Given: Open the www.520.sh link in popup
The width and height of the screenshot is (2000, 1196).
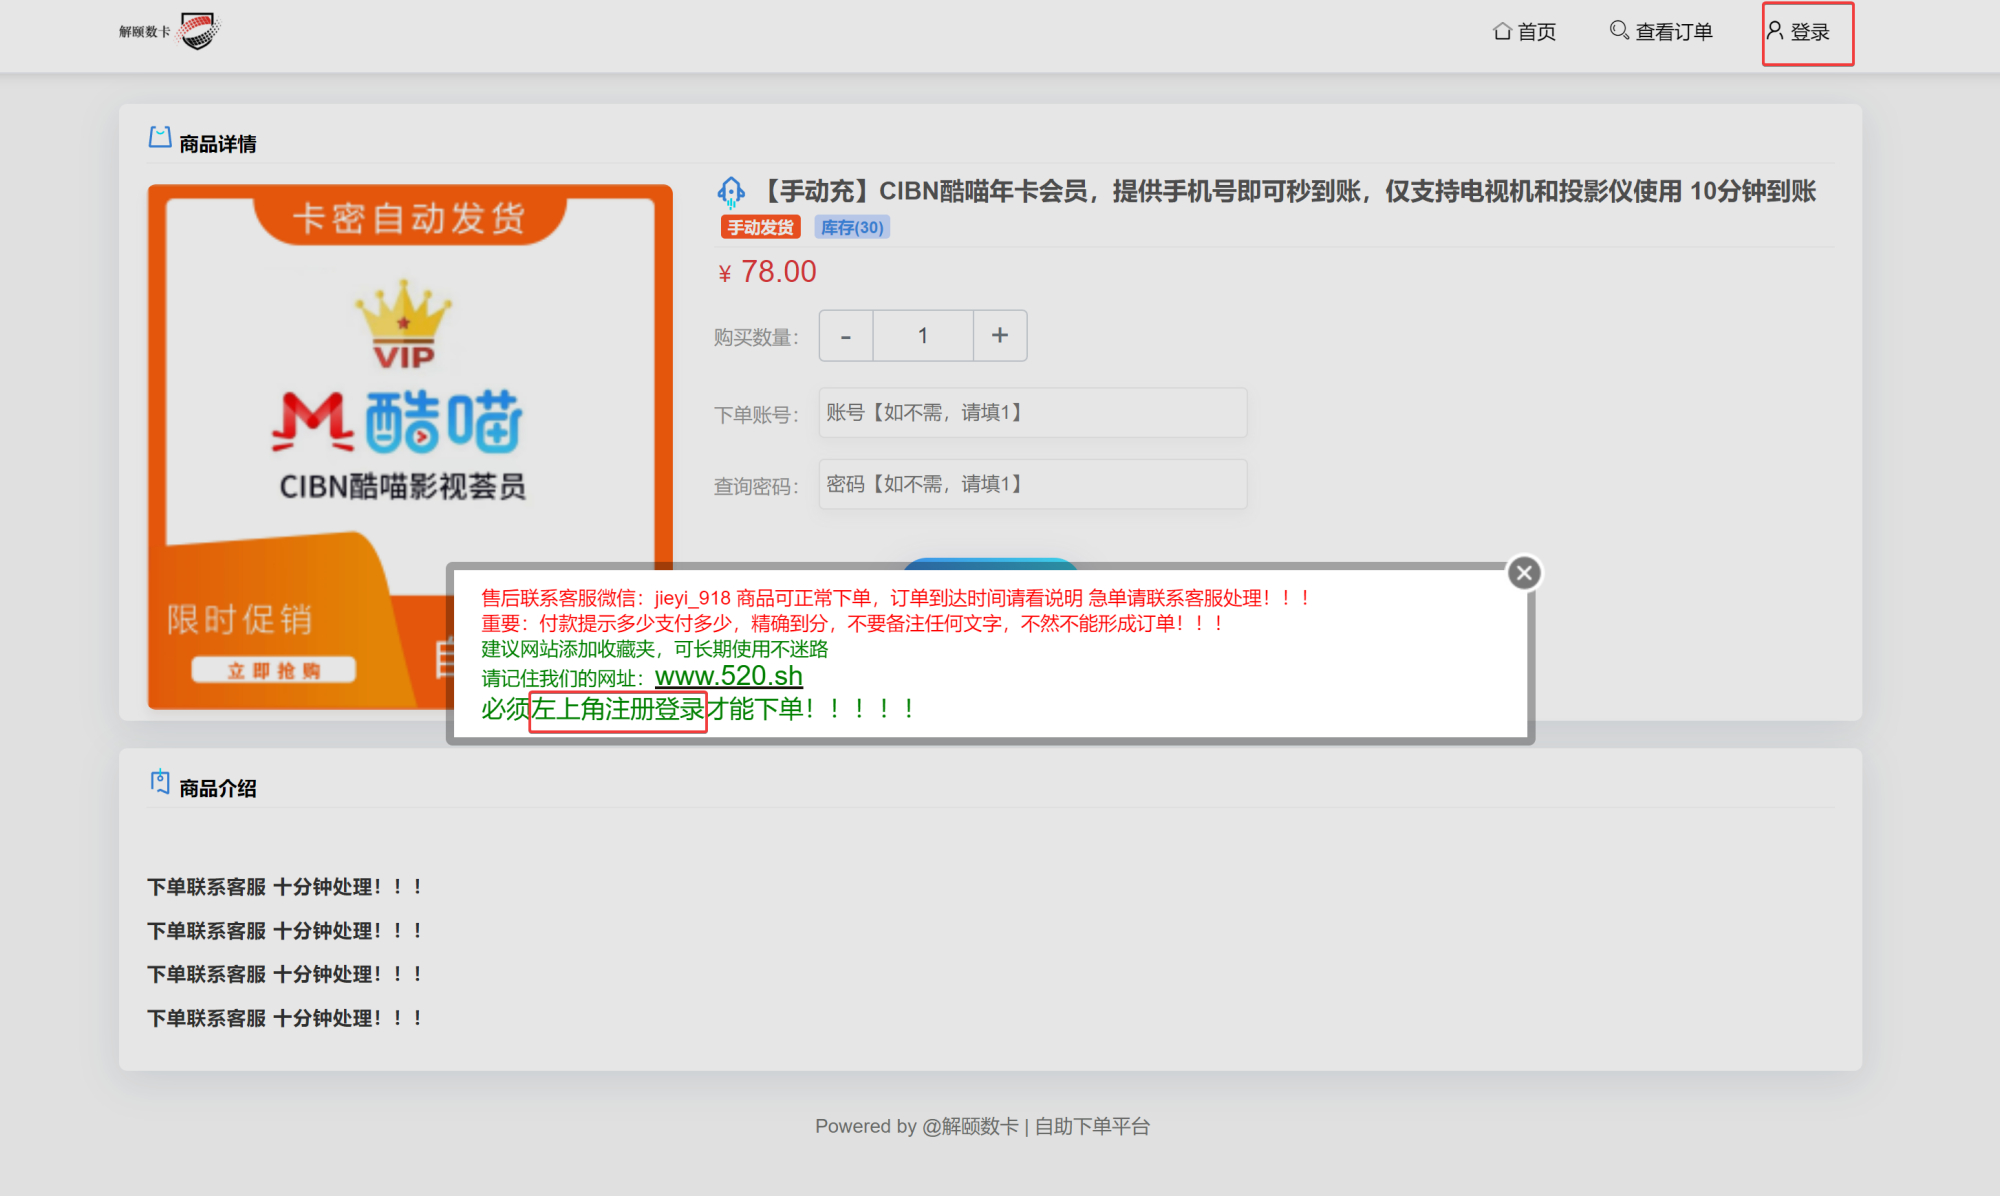Looking at the screenshot, I should [x=728, y=677].
